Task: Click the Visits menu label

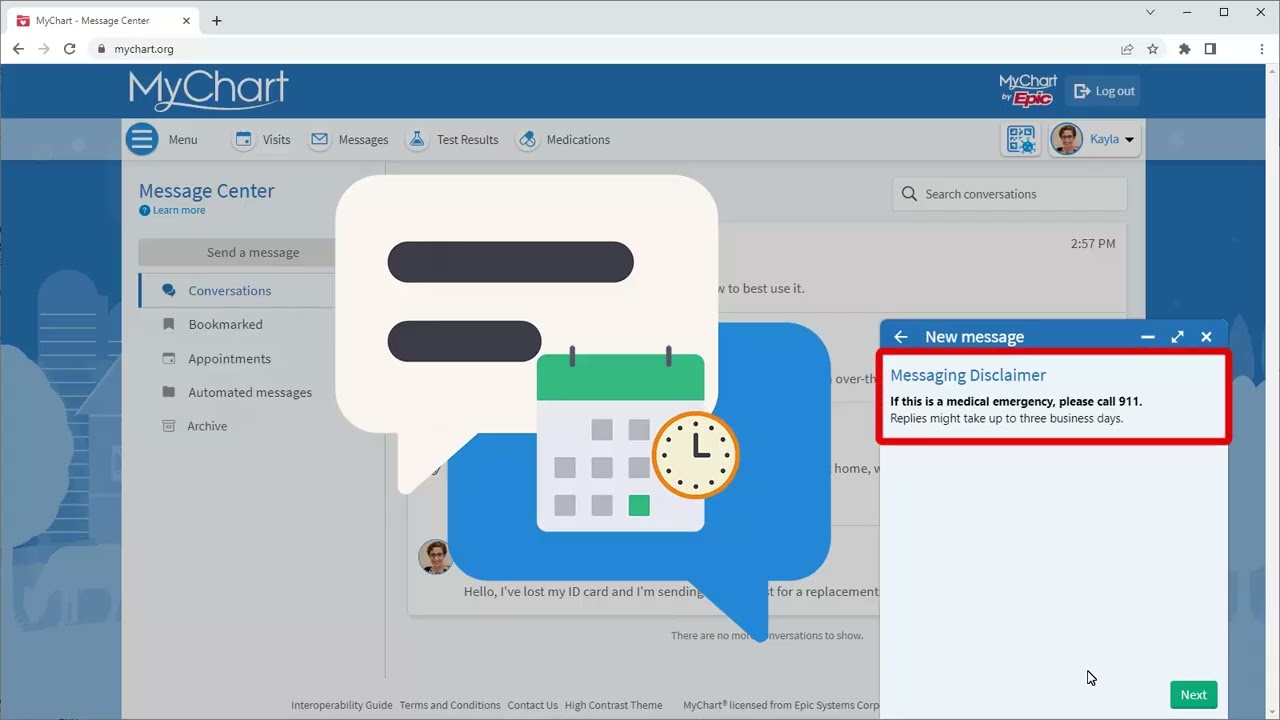Action: coord(276,140)
